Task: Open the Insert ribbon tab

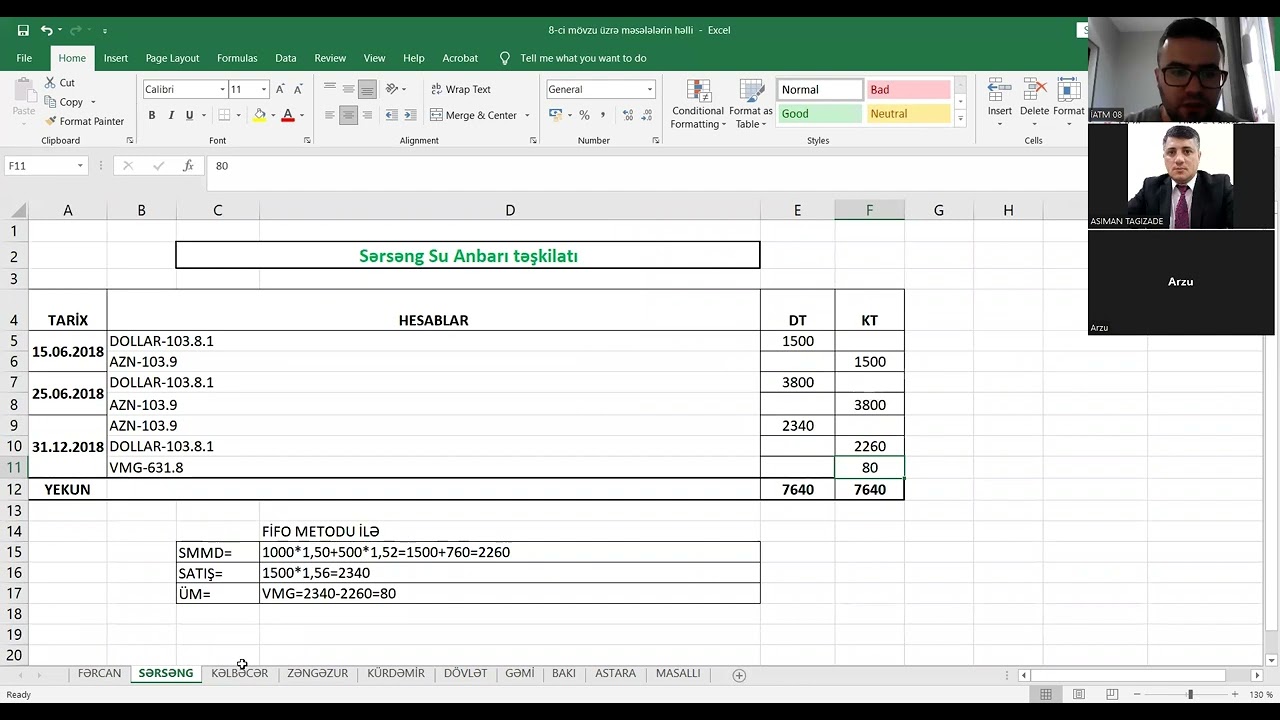Action: pyautogui.click(x=116, y=58)
